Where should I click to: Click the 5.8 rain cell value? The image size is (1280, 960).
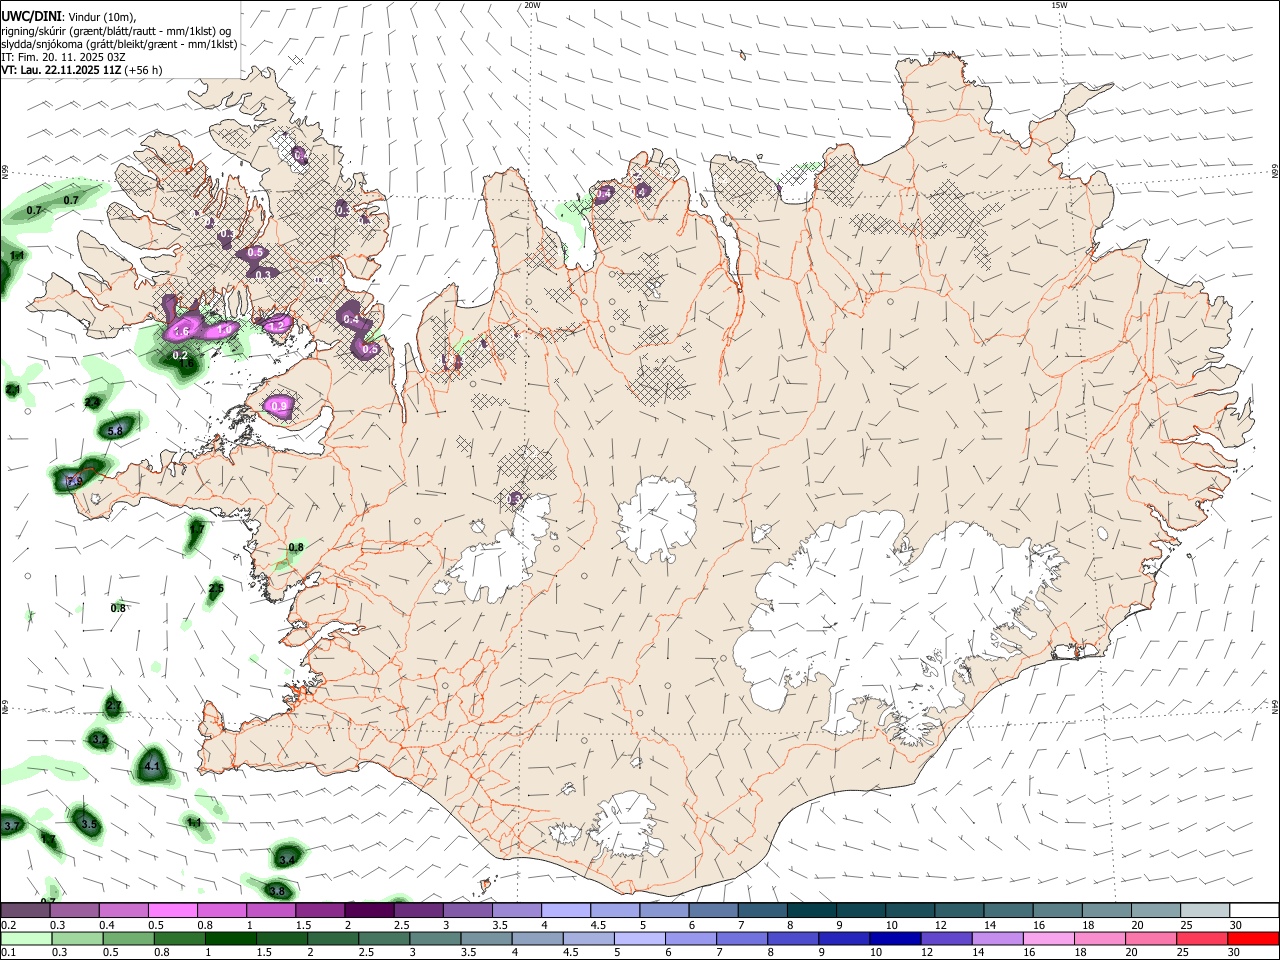[114, 431]
